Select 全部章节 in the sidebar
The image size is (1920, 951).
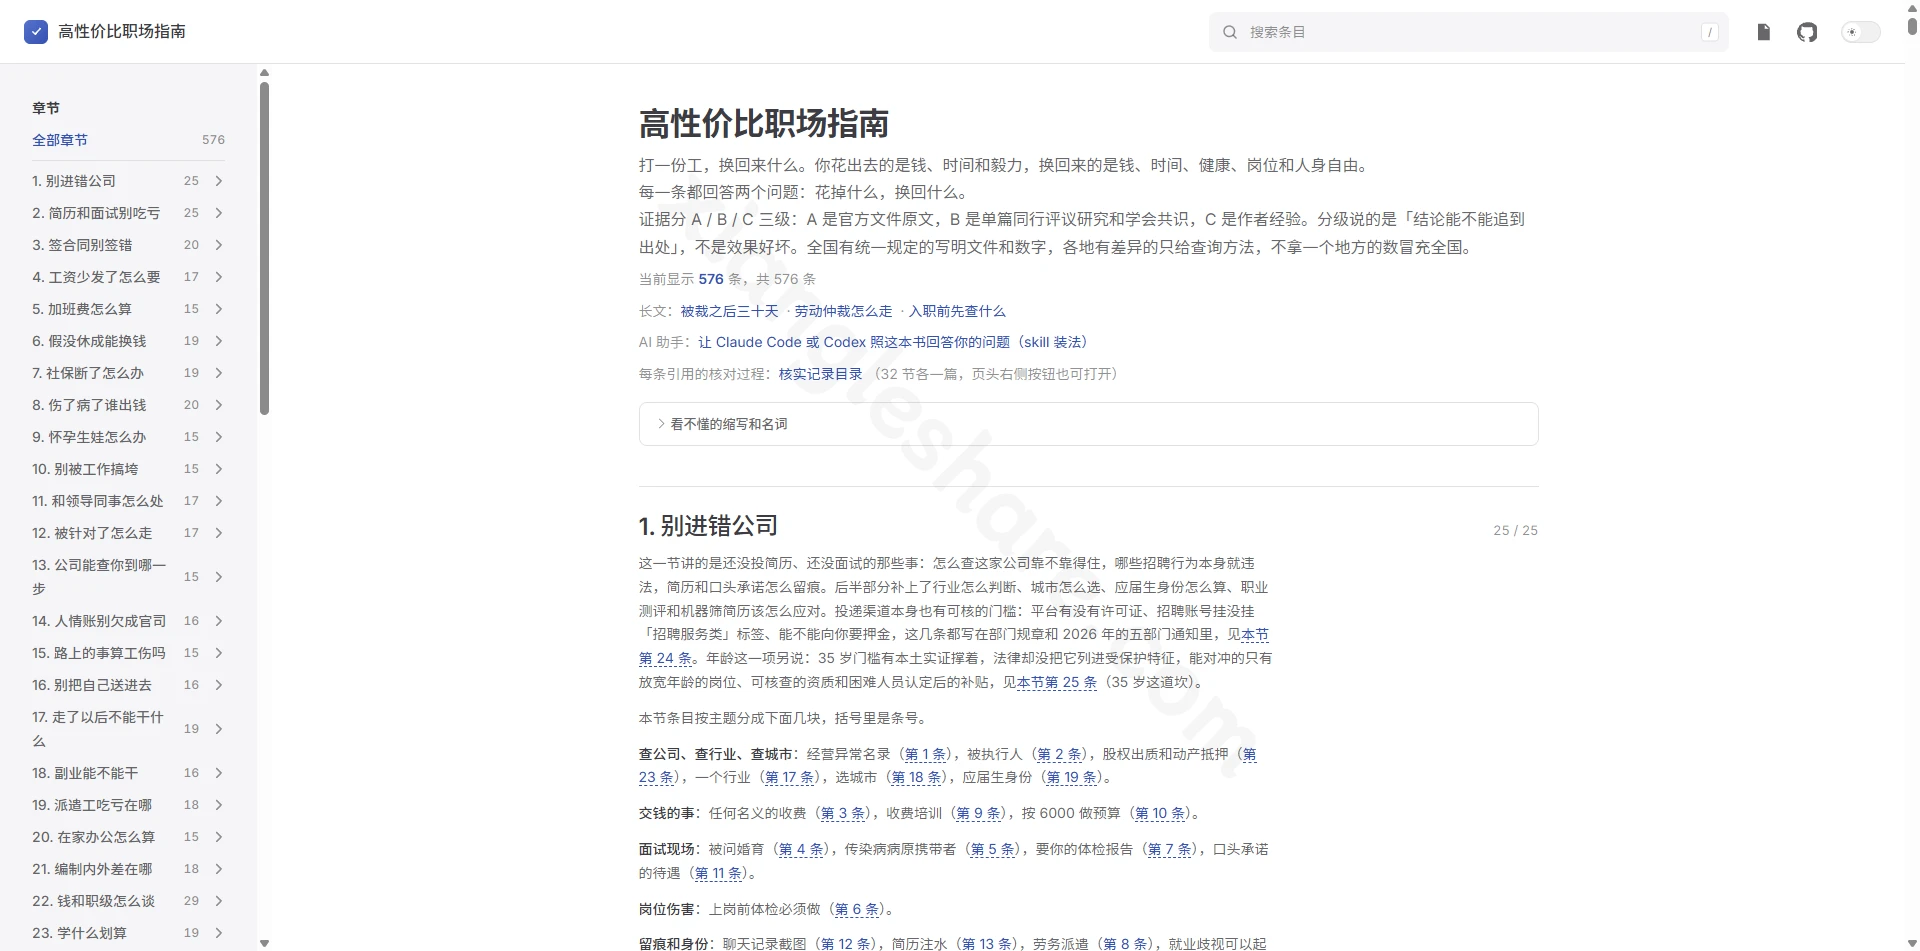tap(60, 140)
